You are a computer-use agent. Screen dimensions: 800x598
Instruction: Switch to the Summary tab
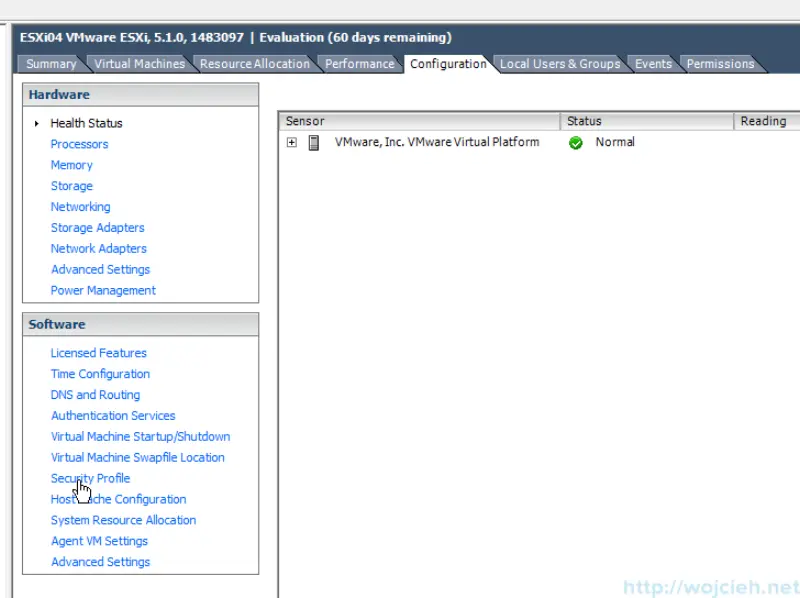pos(50,63)
